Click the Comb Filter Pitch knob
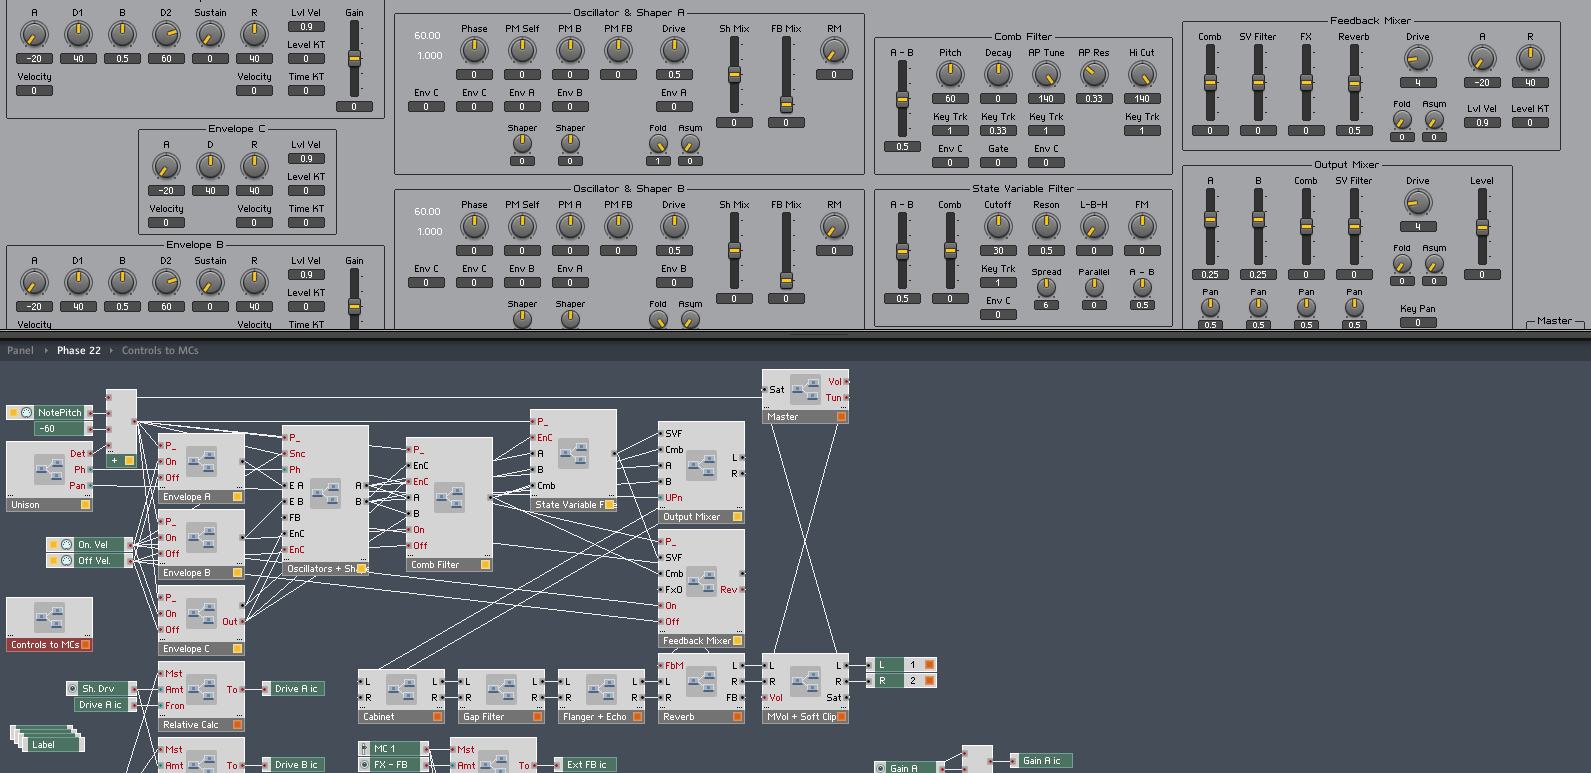1591x773 pixels. coord(950,73)
